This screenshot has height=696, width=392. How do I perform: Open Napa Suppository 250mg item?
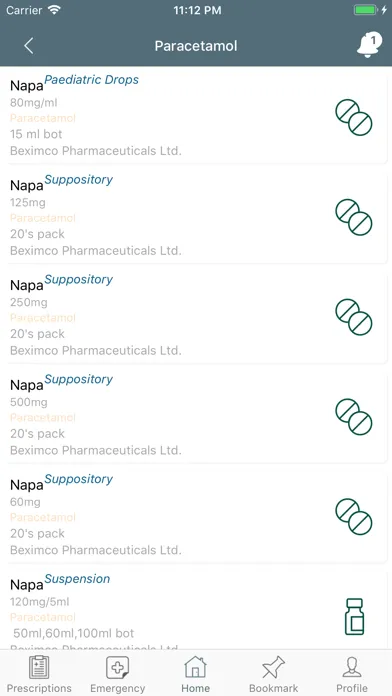pos(197,316)
